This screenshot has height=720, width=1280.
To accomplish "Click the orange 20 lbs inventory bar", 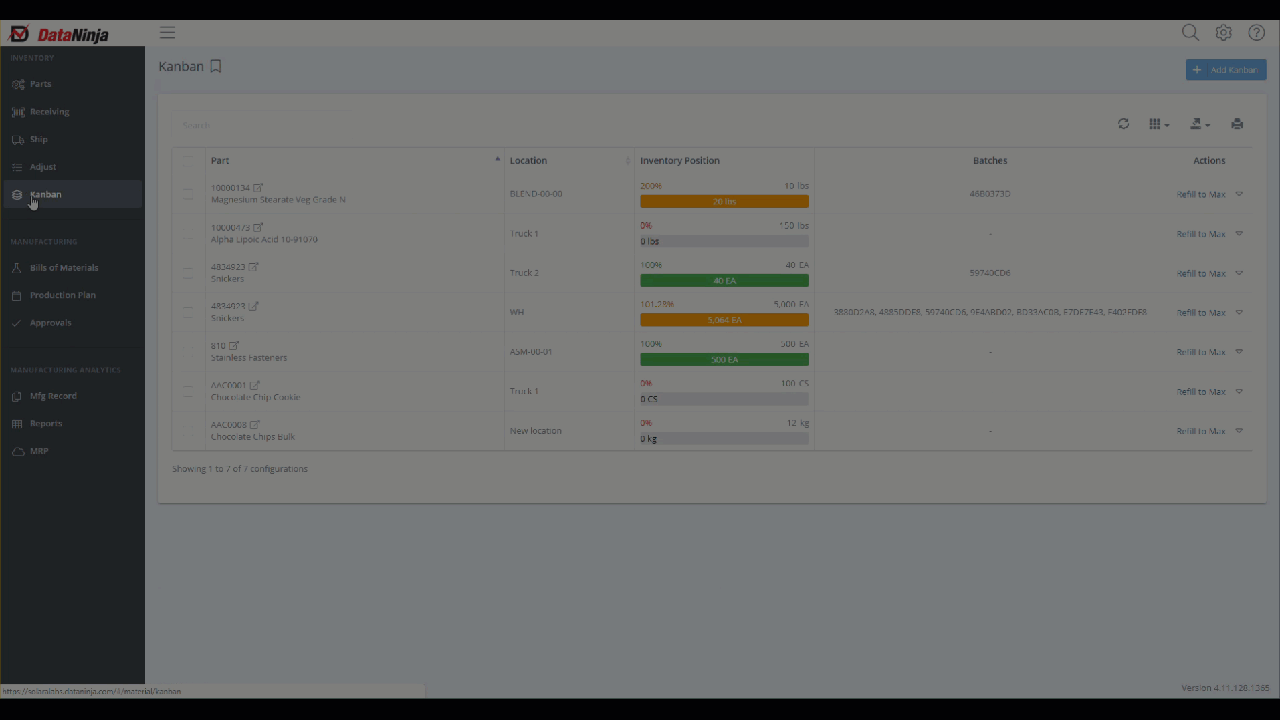I will coord(724,201).
